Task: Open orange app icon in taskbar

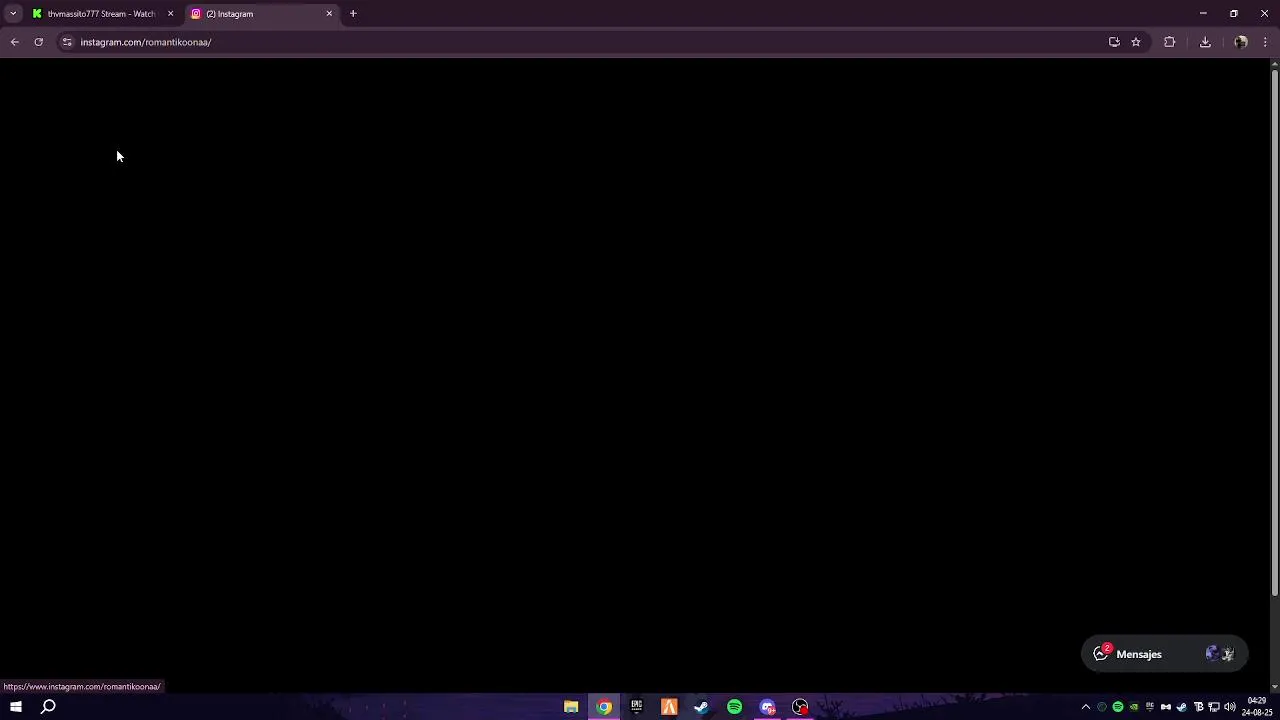Action: coord(669,707)
